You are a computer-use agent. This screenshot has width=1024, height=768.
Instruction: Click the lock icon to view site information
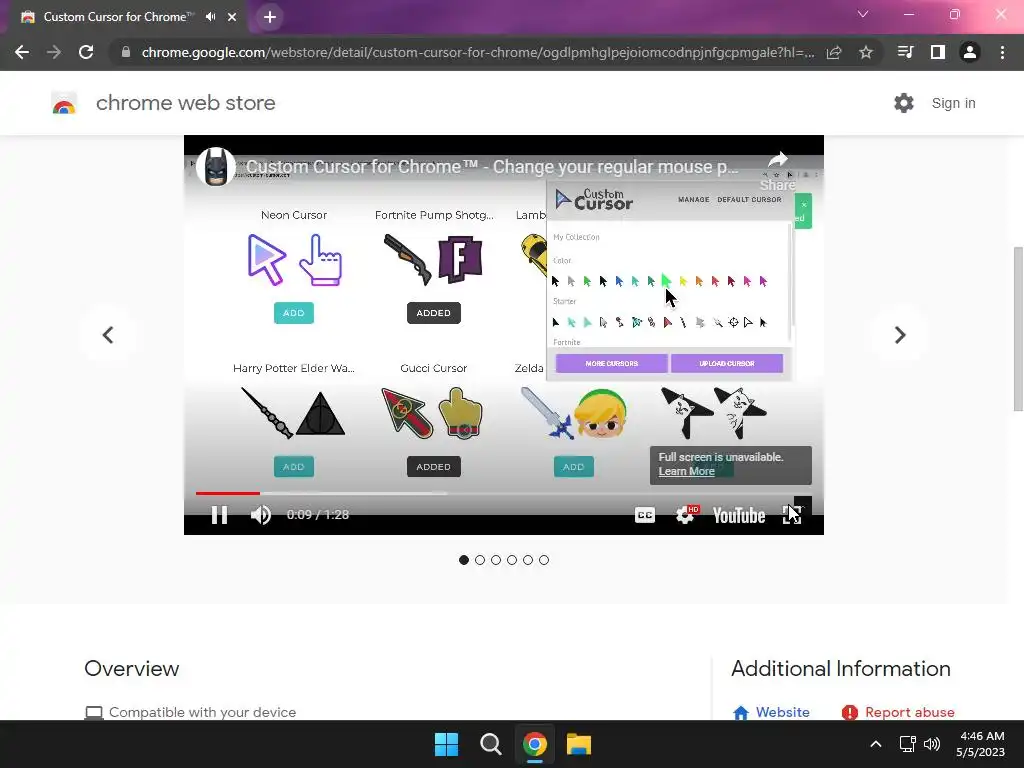(126, 52)
